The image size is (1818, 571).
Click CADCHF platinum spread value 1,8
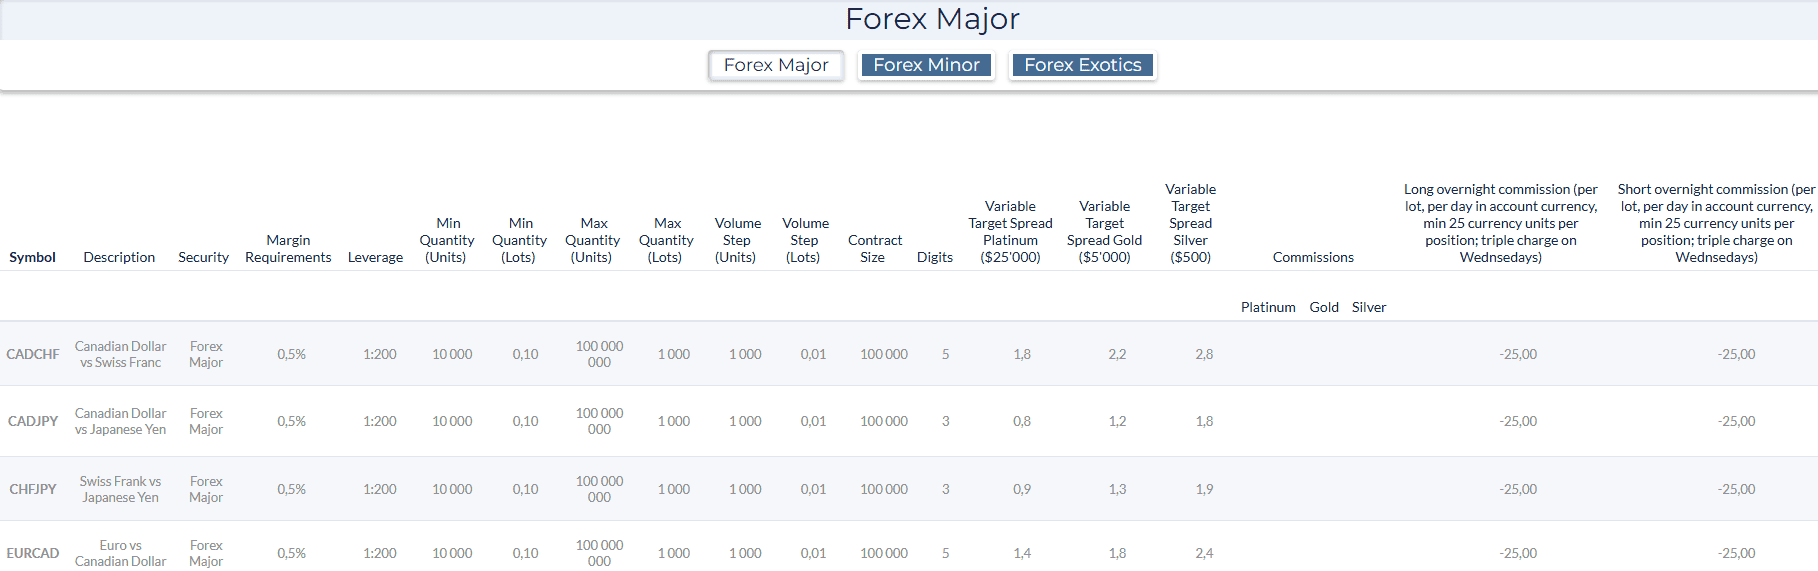pyautogui.click(x=1022, y=354)
